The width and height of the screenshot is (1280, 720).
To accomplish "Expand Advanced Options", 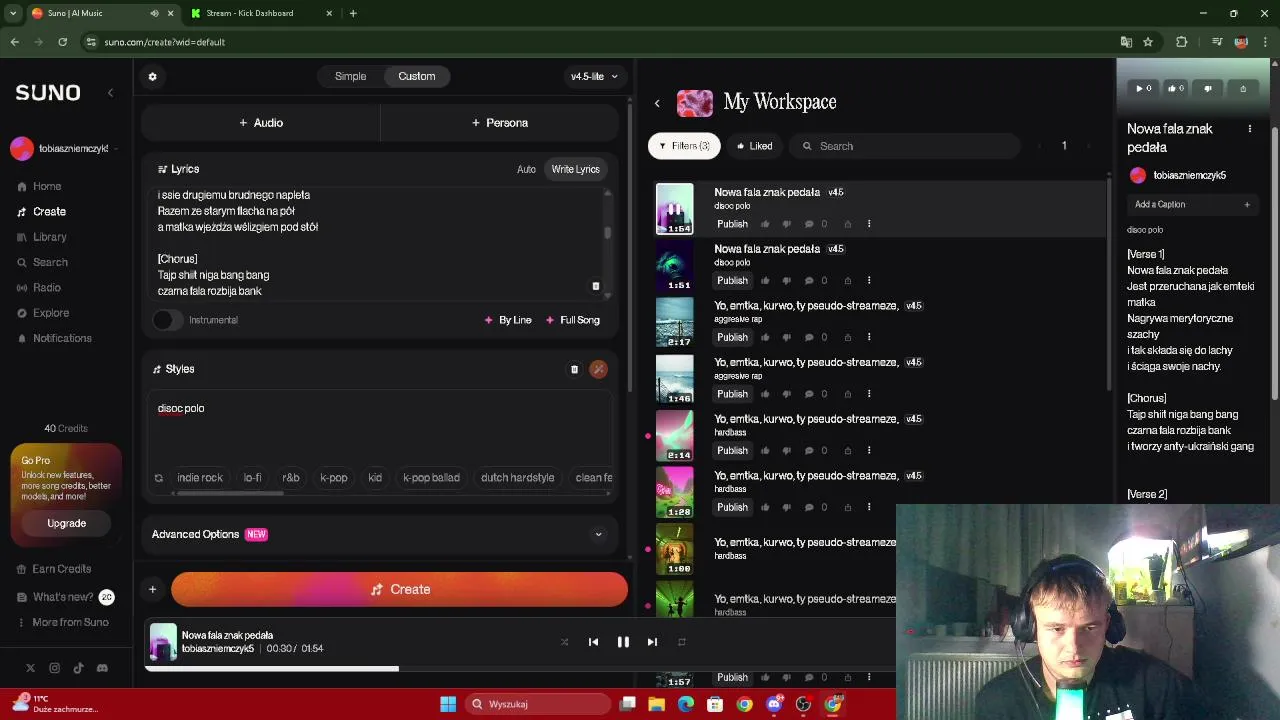I will pyautogui.click(x=378, y=534).
